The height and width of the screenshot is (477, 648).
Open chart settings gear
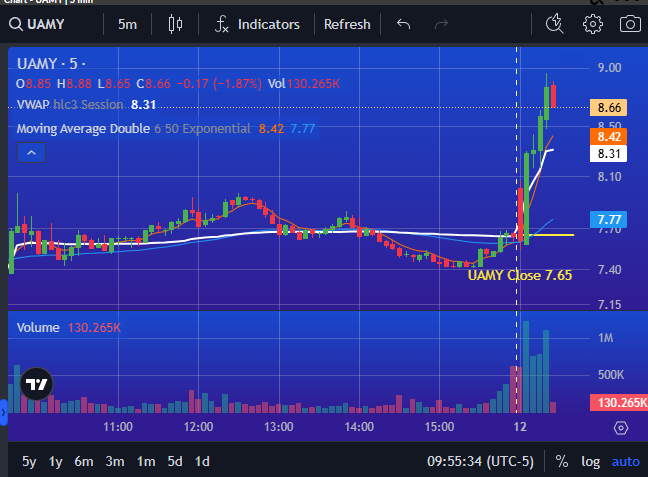click(593, 24)
